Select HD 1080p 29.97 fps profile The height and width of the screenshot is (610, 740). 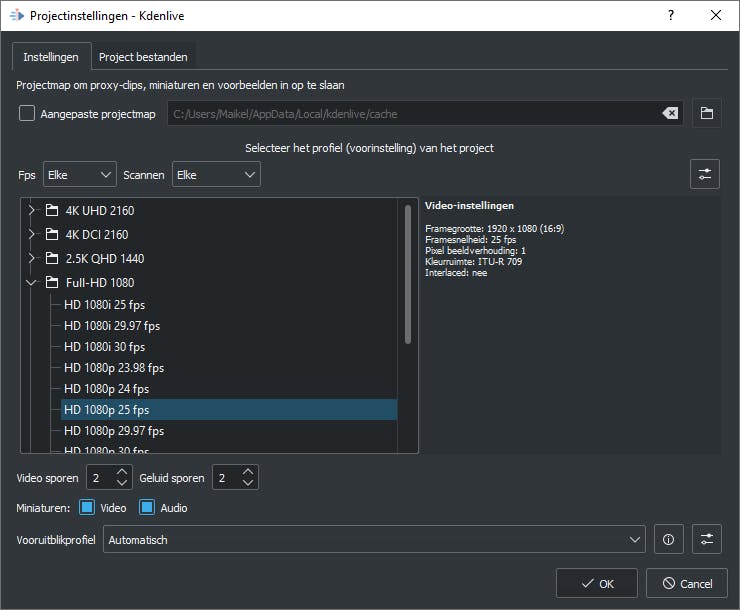pos(230,431)
